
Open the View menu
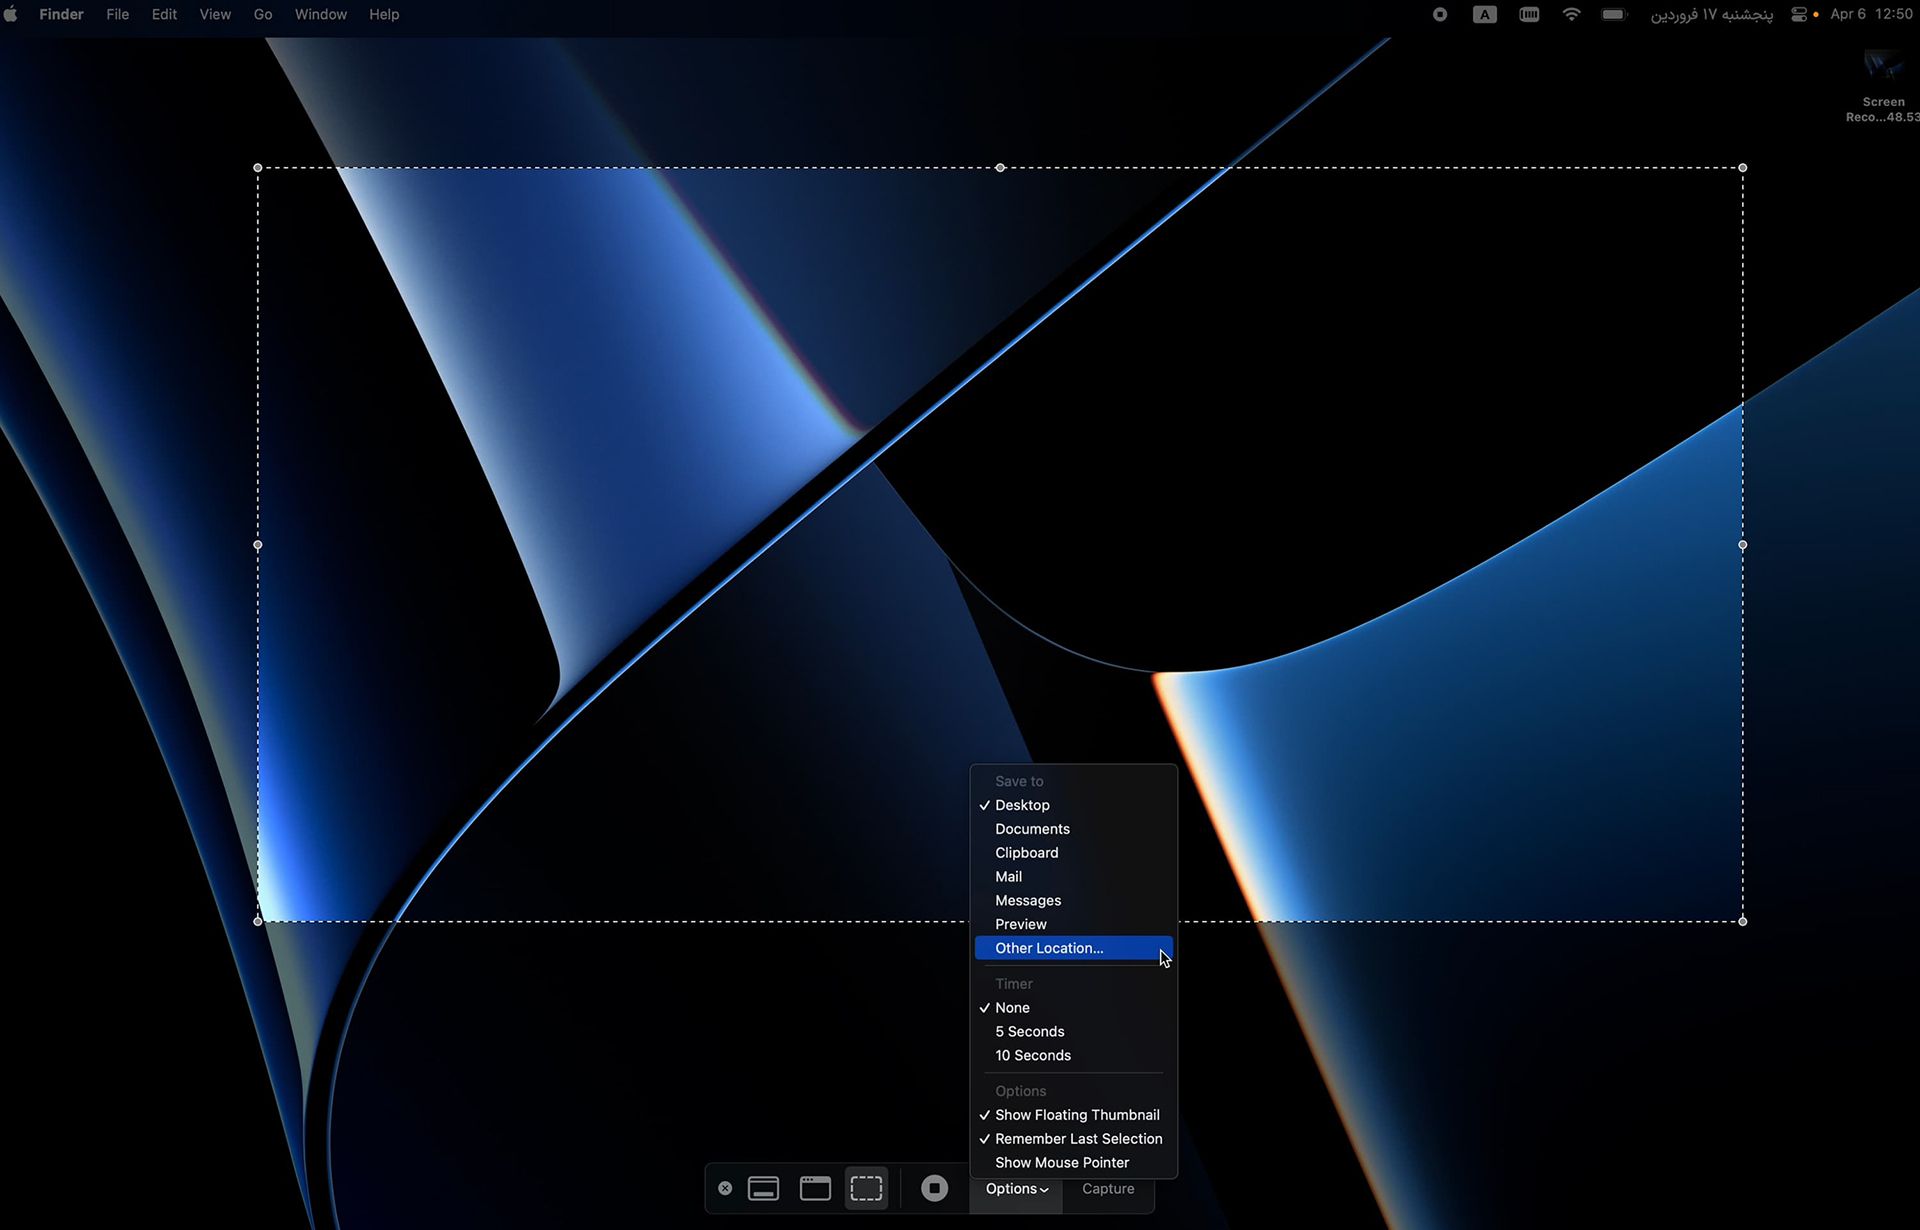[x=215, y=14]
